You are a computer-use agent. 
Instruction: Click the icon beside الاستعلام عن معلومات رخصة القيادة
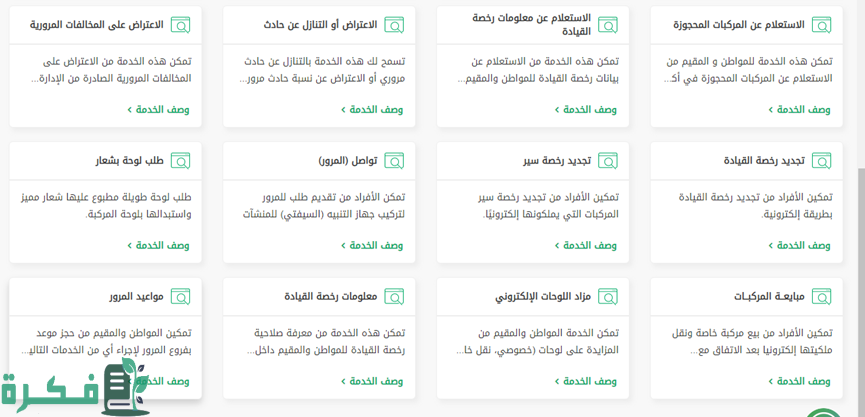pyautogui.click(x=608, y=25)
